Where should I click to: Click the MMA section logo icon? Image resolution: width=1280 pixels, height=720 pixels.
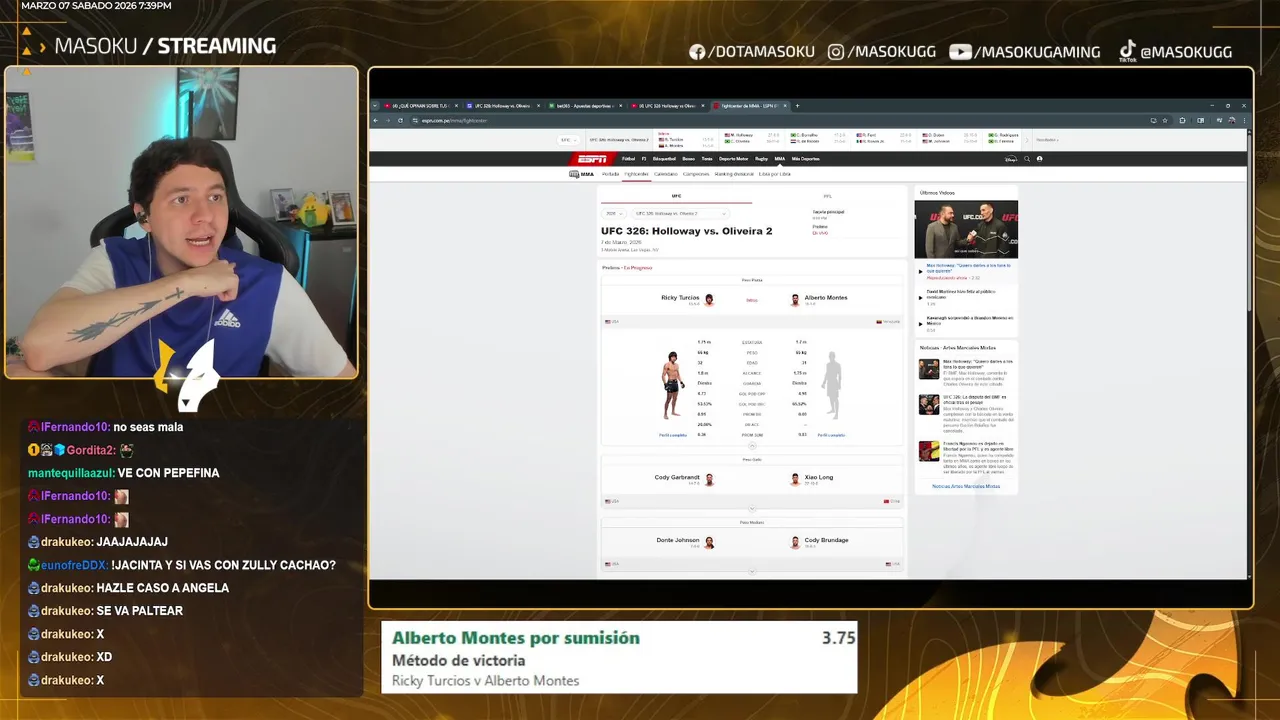(575, 174)
